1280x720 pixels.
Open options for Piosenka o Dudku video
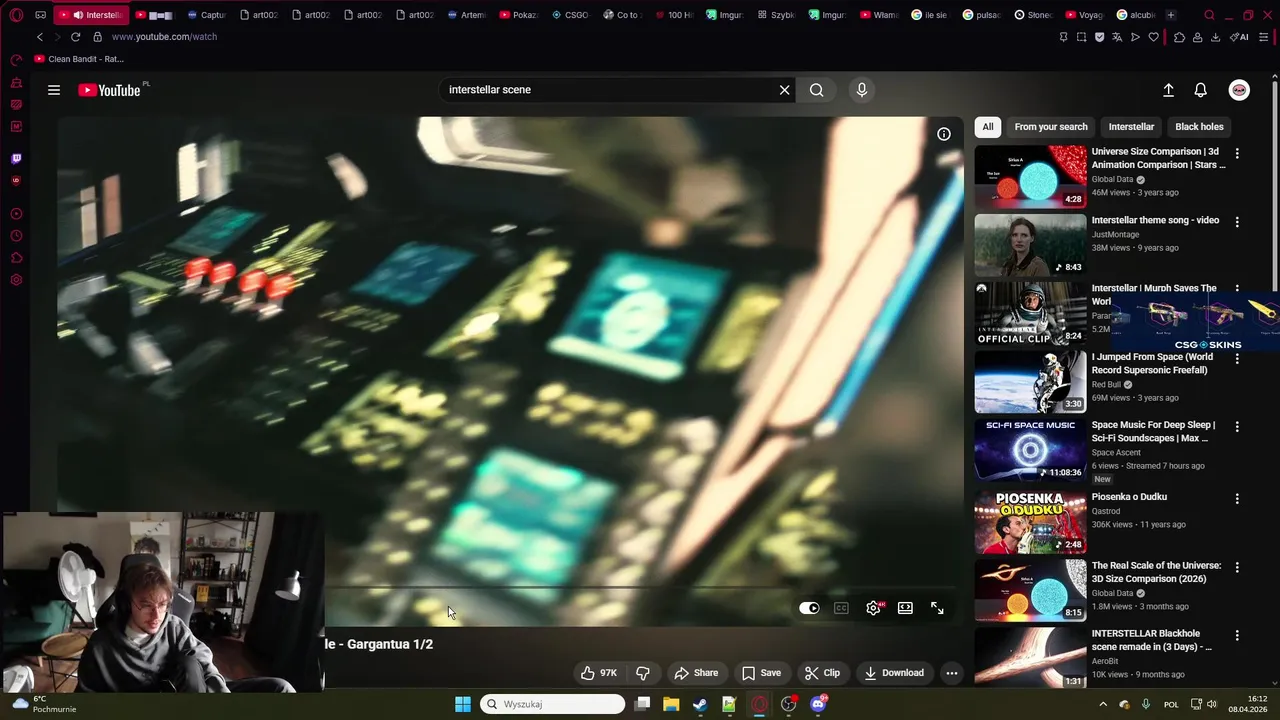click(x=1237, y=498)
